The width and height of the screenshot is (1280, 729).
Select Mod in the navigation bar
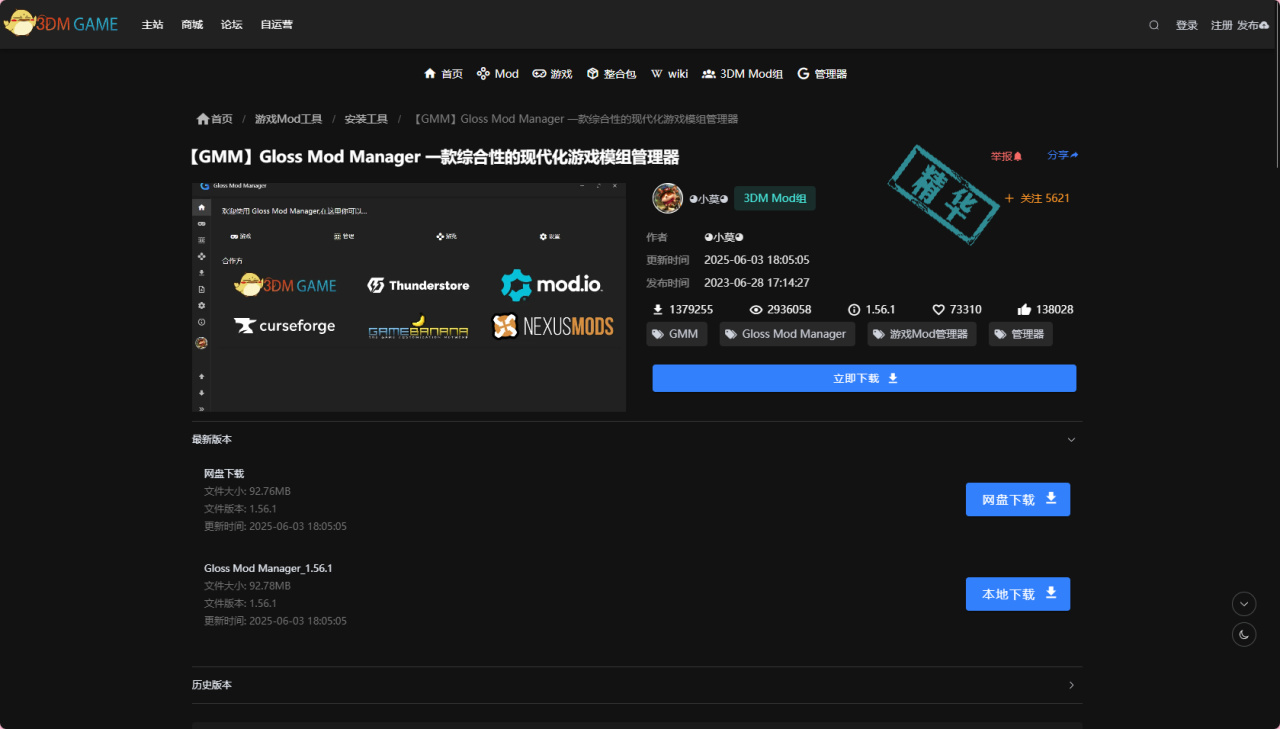(x=497, y=74)
